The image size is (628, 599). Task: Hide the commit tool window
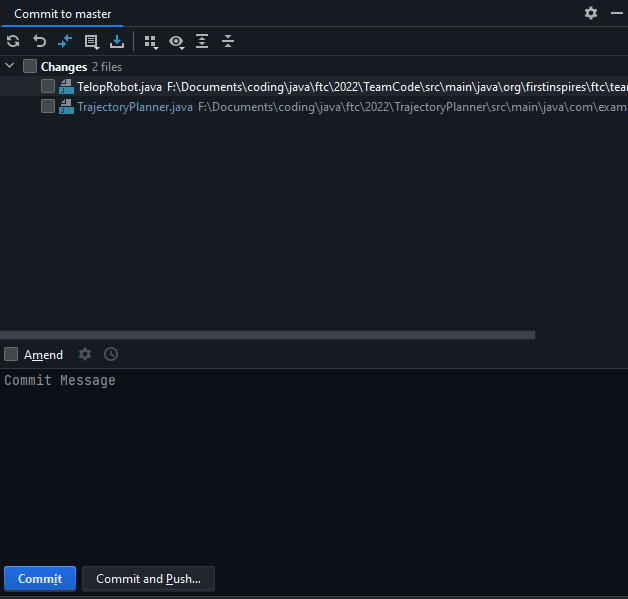tap(616, 13)
